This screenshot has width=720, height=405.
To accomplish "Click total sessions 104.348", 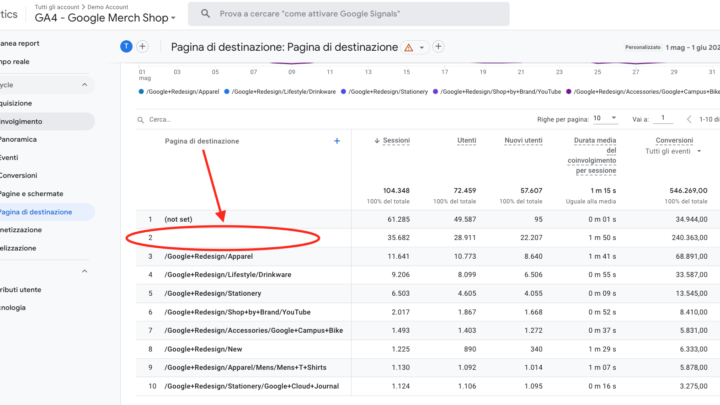I will 396,191.
